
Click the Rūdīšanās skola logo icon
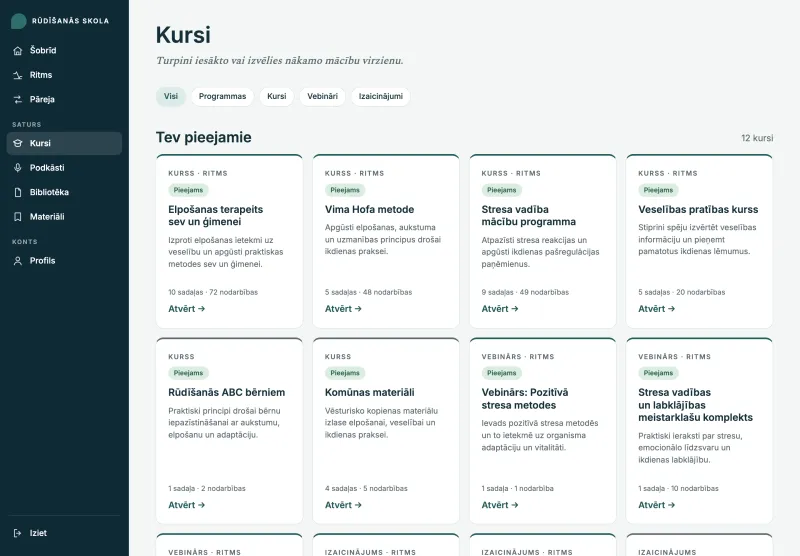click(x=19, y=21)
